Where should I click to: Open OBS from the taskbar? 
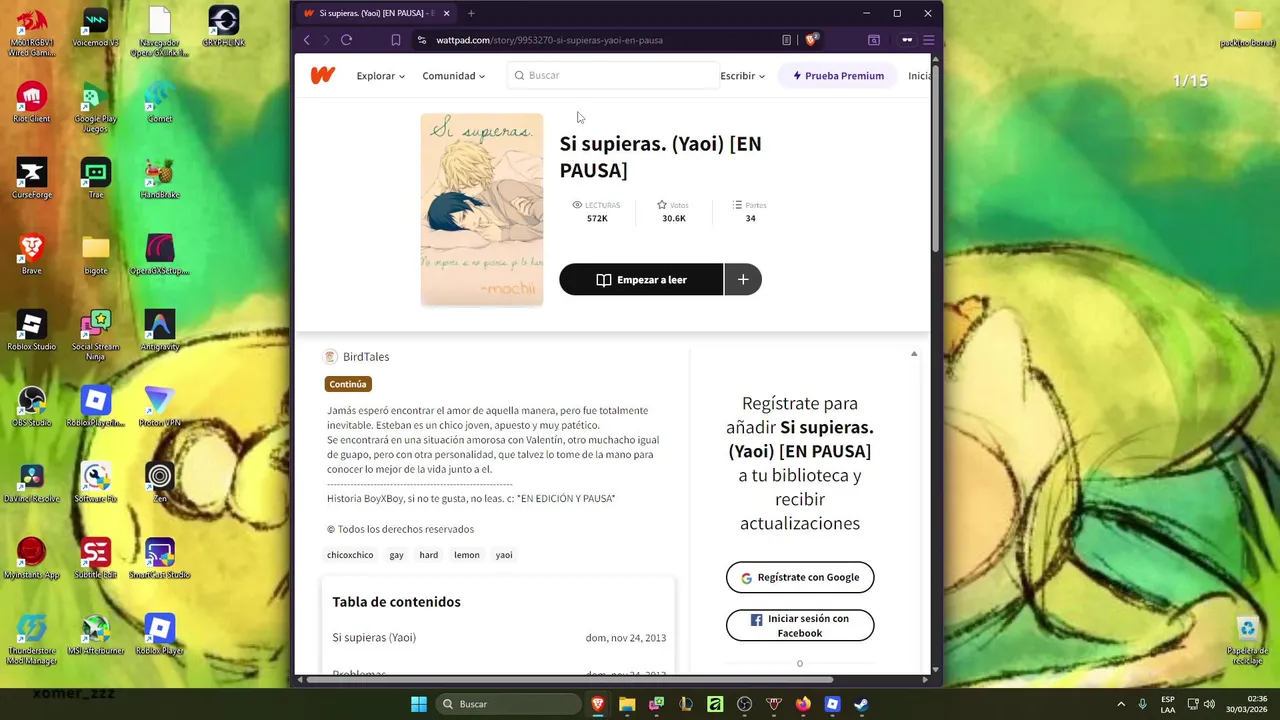tap(744, 704)
